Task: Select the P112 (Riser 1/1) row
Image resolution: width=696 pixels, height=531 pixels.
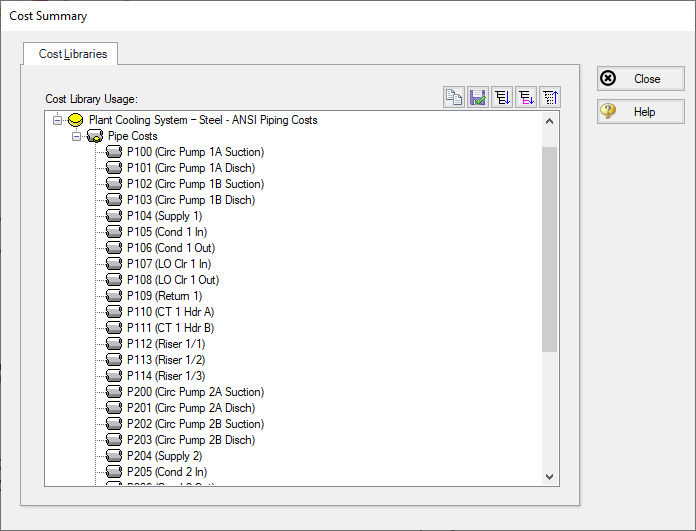Action: 166,344
